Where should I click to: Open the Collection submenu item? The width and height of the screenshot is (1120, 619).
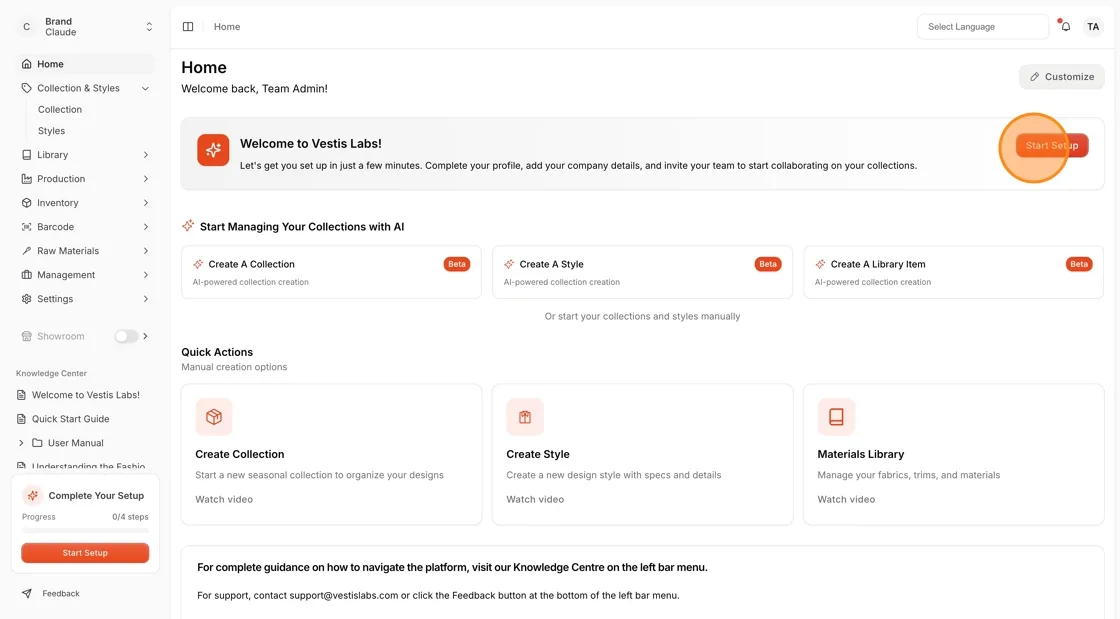(60, 110)
